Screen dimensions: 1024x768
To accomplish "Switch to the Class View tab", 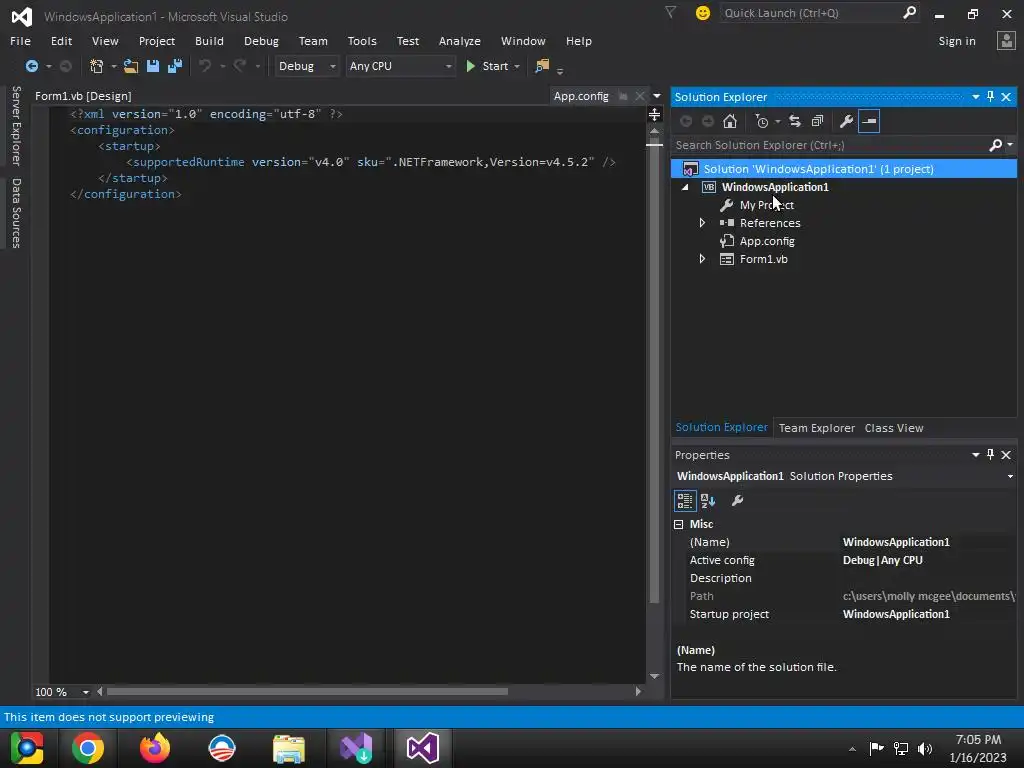I will coord(893,428).
